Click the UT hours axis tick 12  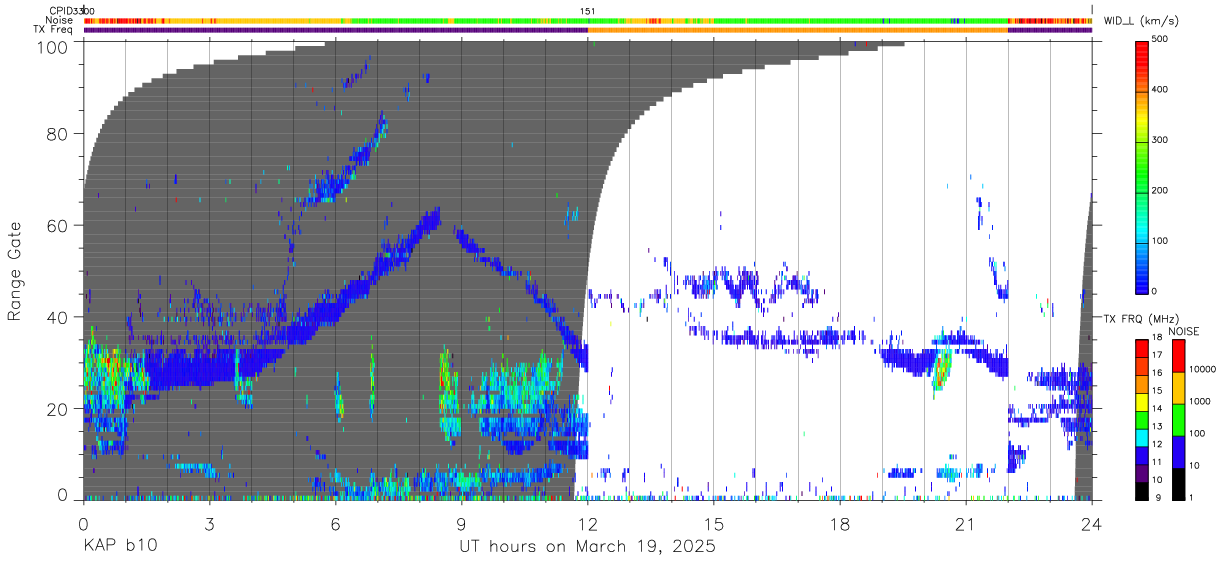pyautogui.click(x=587, y=524)
